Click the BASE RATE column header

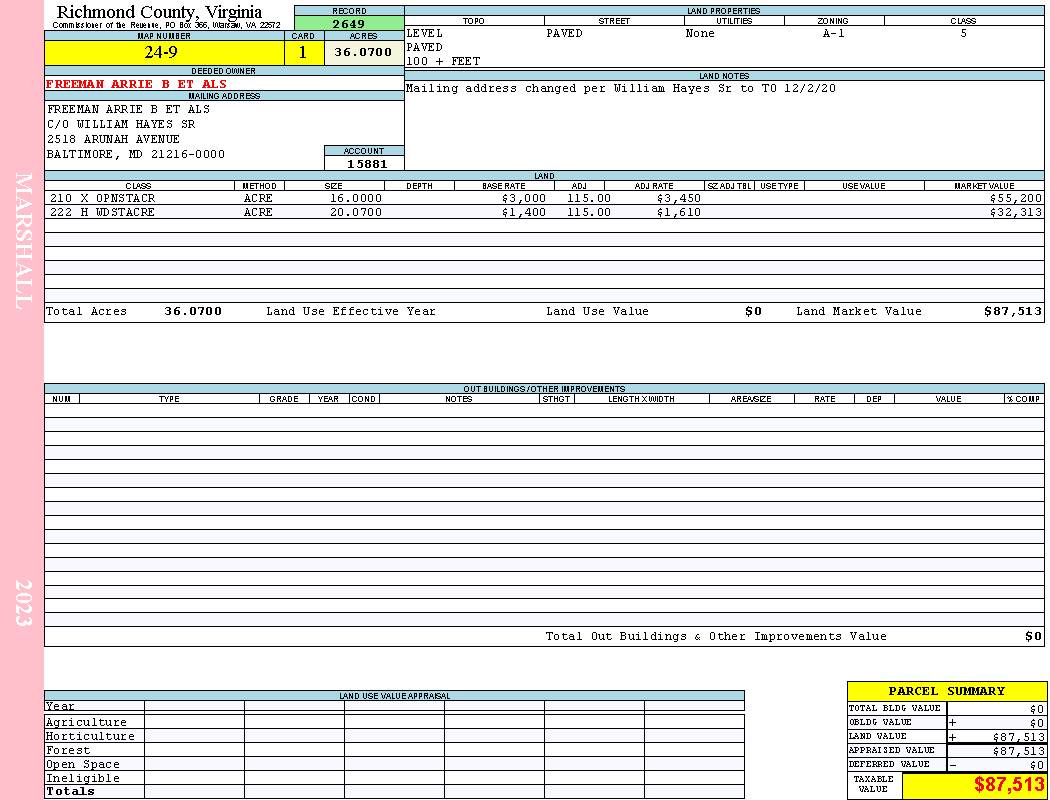pyautogui.click(x=504, y=186)
